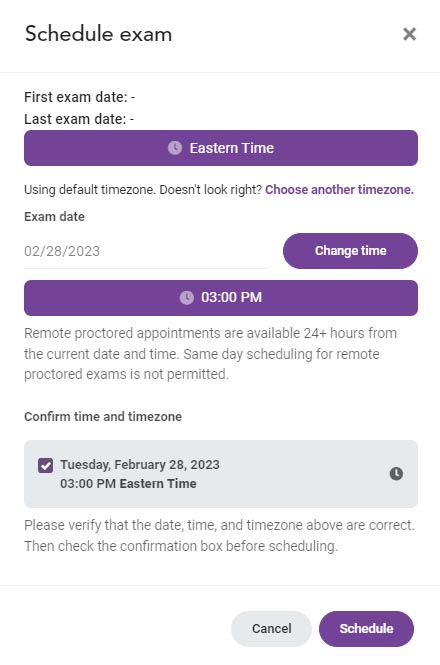
Task: Open the Eastern Time timezone selector
Action: coord(221,148)
